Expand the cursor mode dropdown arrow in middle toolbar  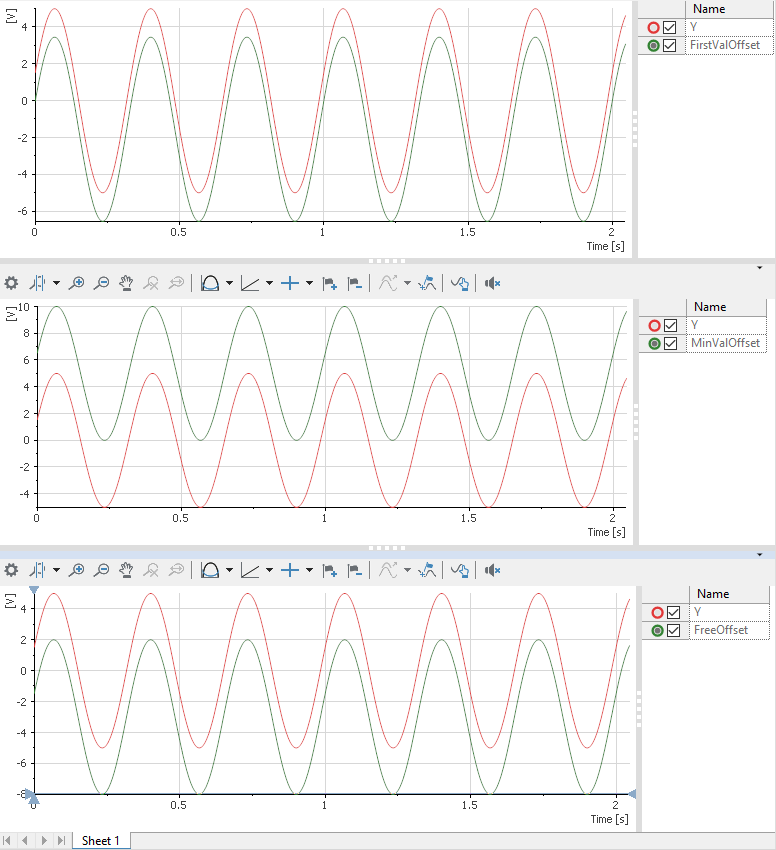(x=56, y=283)
